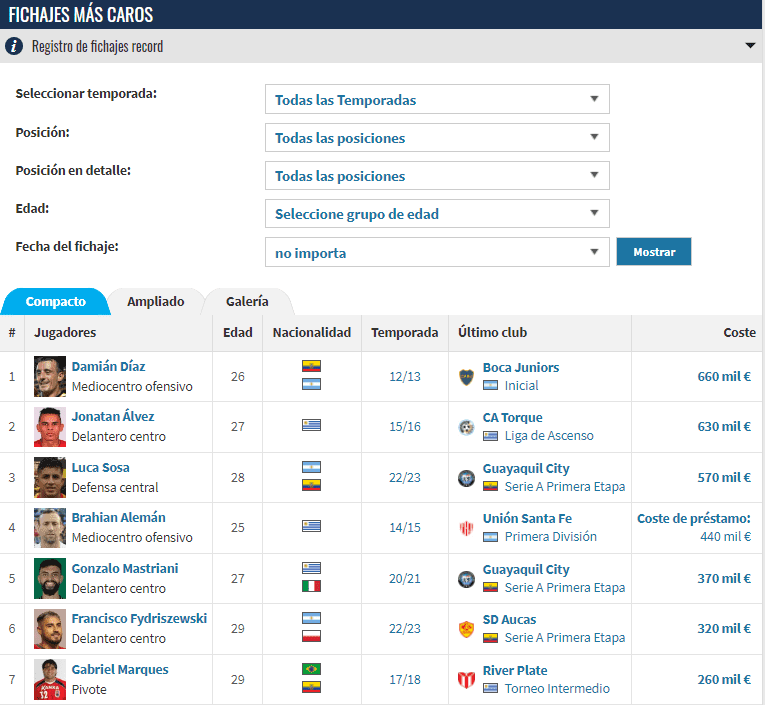Click the 570 mil € transfer fee
The height and width of the screenshot is (705, 765).
(724, 477)
